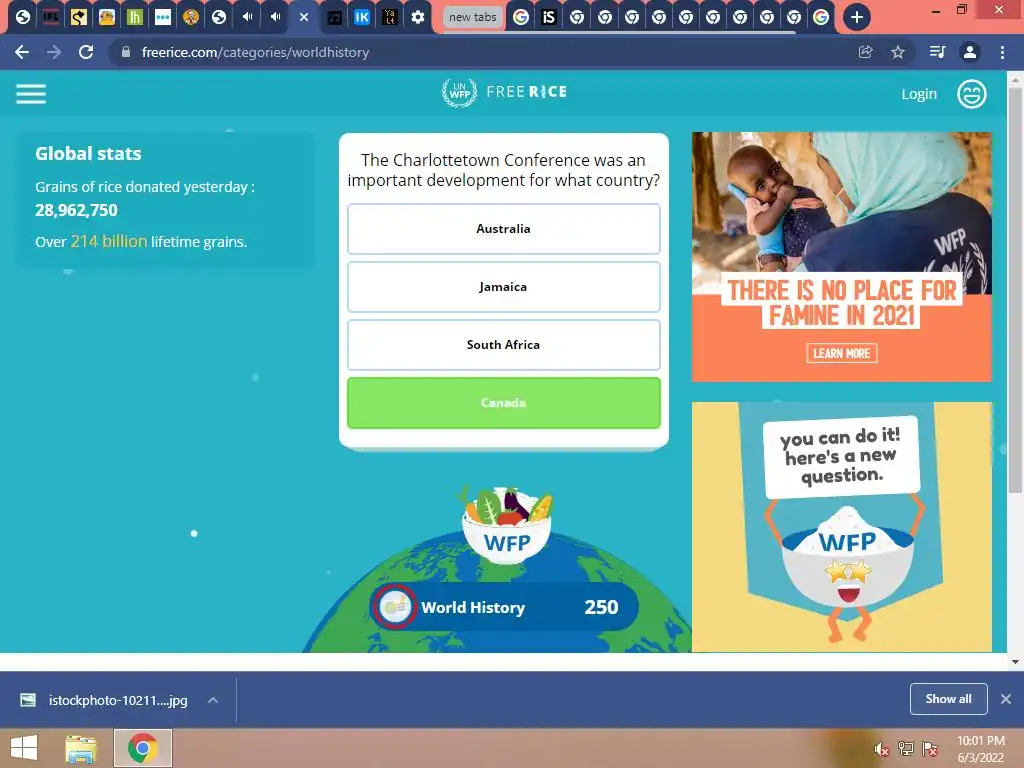Click the 'new tabs' tab group label

(473, 17)
